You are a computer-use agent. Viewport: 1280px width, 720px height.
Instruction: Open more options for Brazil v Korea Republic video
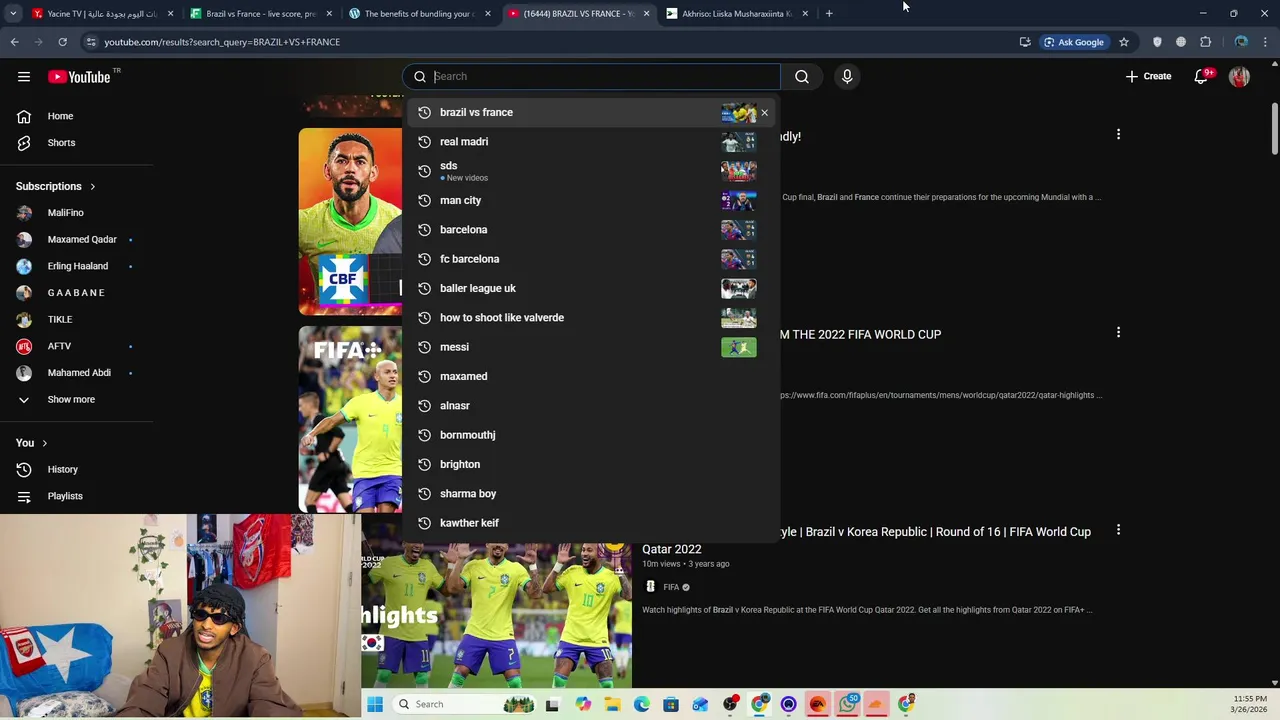pos(1118,530)
